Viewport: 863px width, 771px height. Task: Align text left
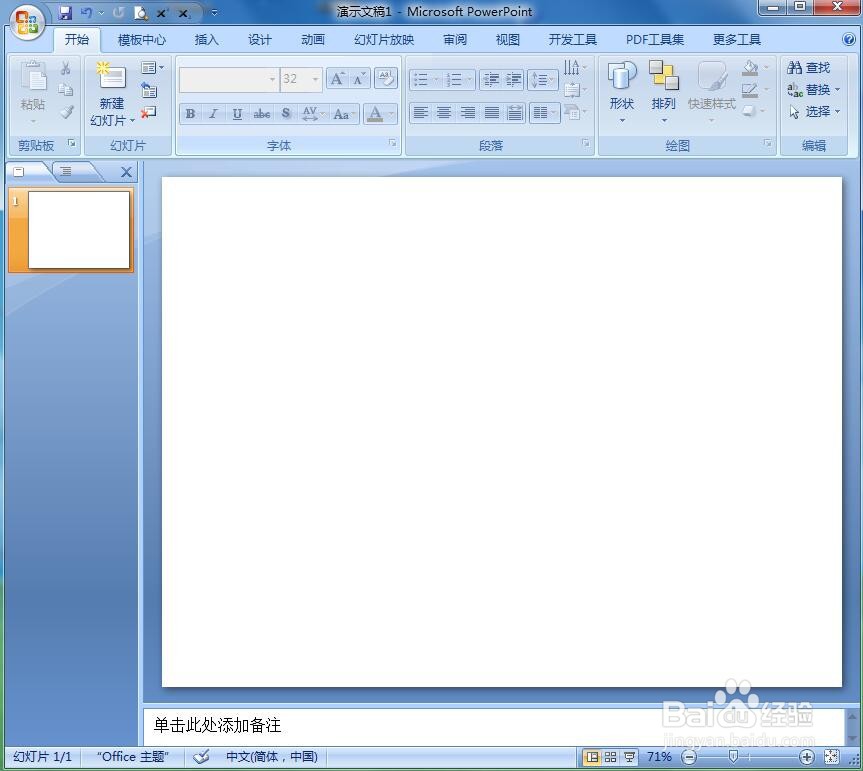(x=420, y=113)
